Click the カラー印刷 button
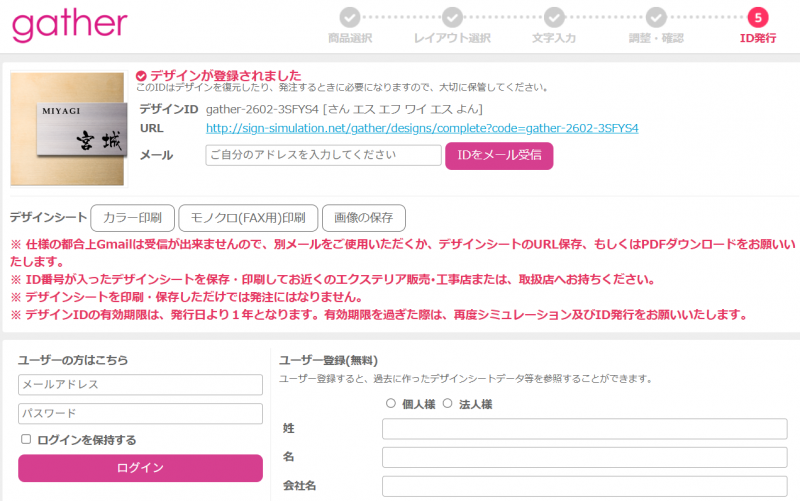 (133, 217)
